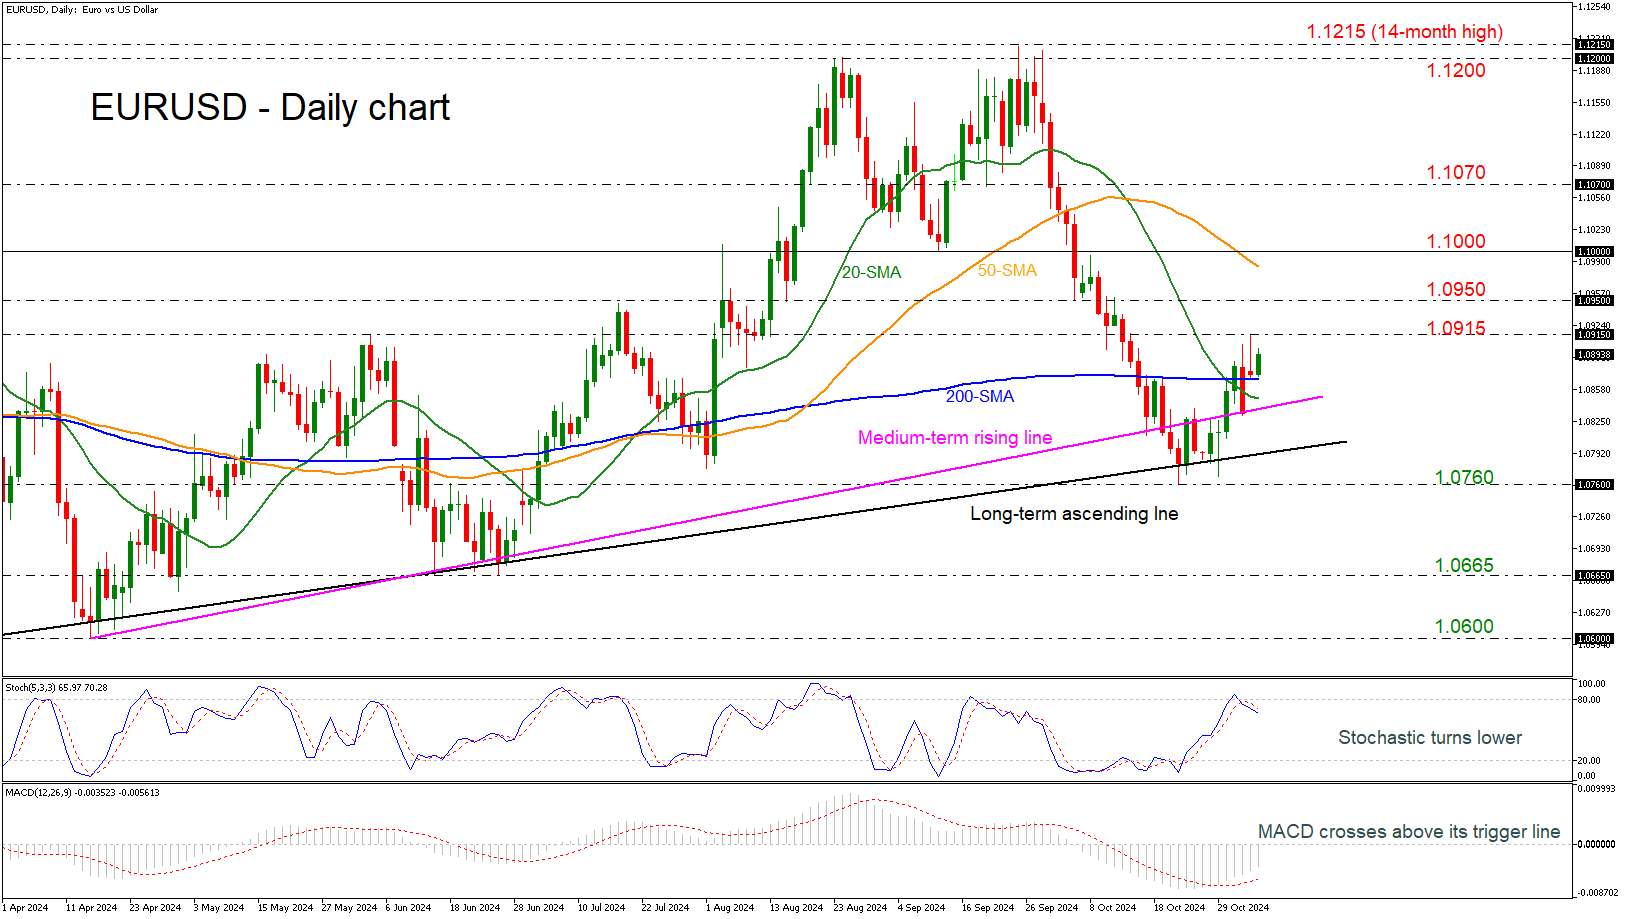Click the 1.10000 price axis tag

[1593, 251]
